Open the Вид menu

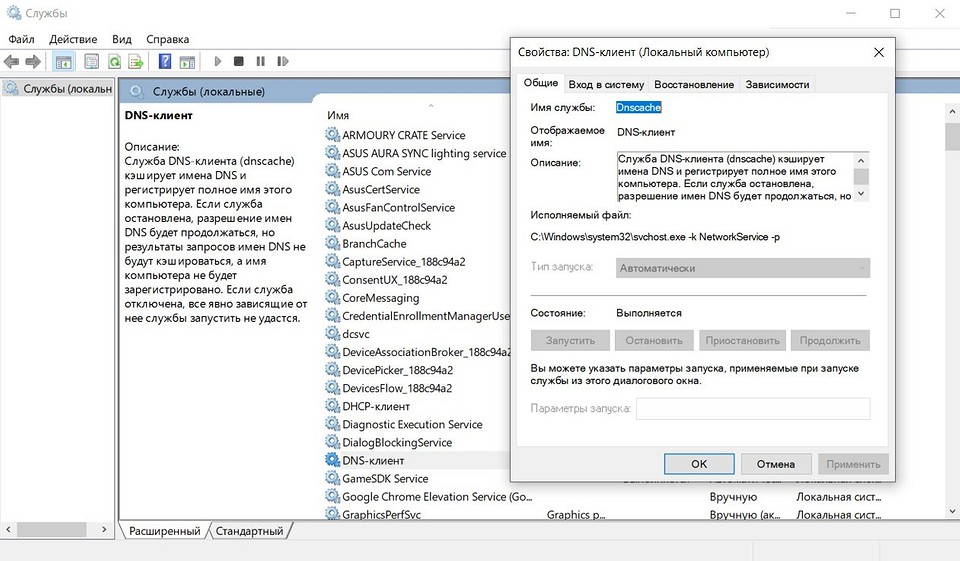tap(122, 39)
